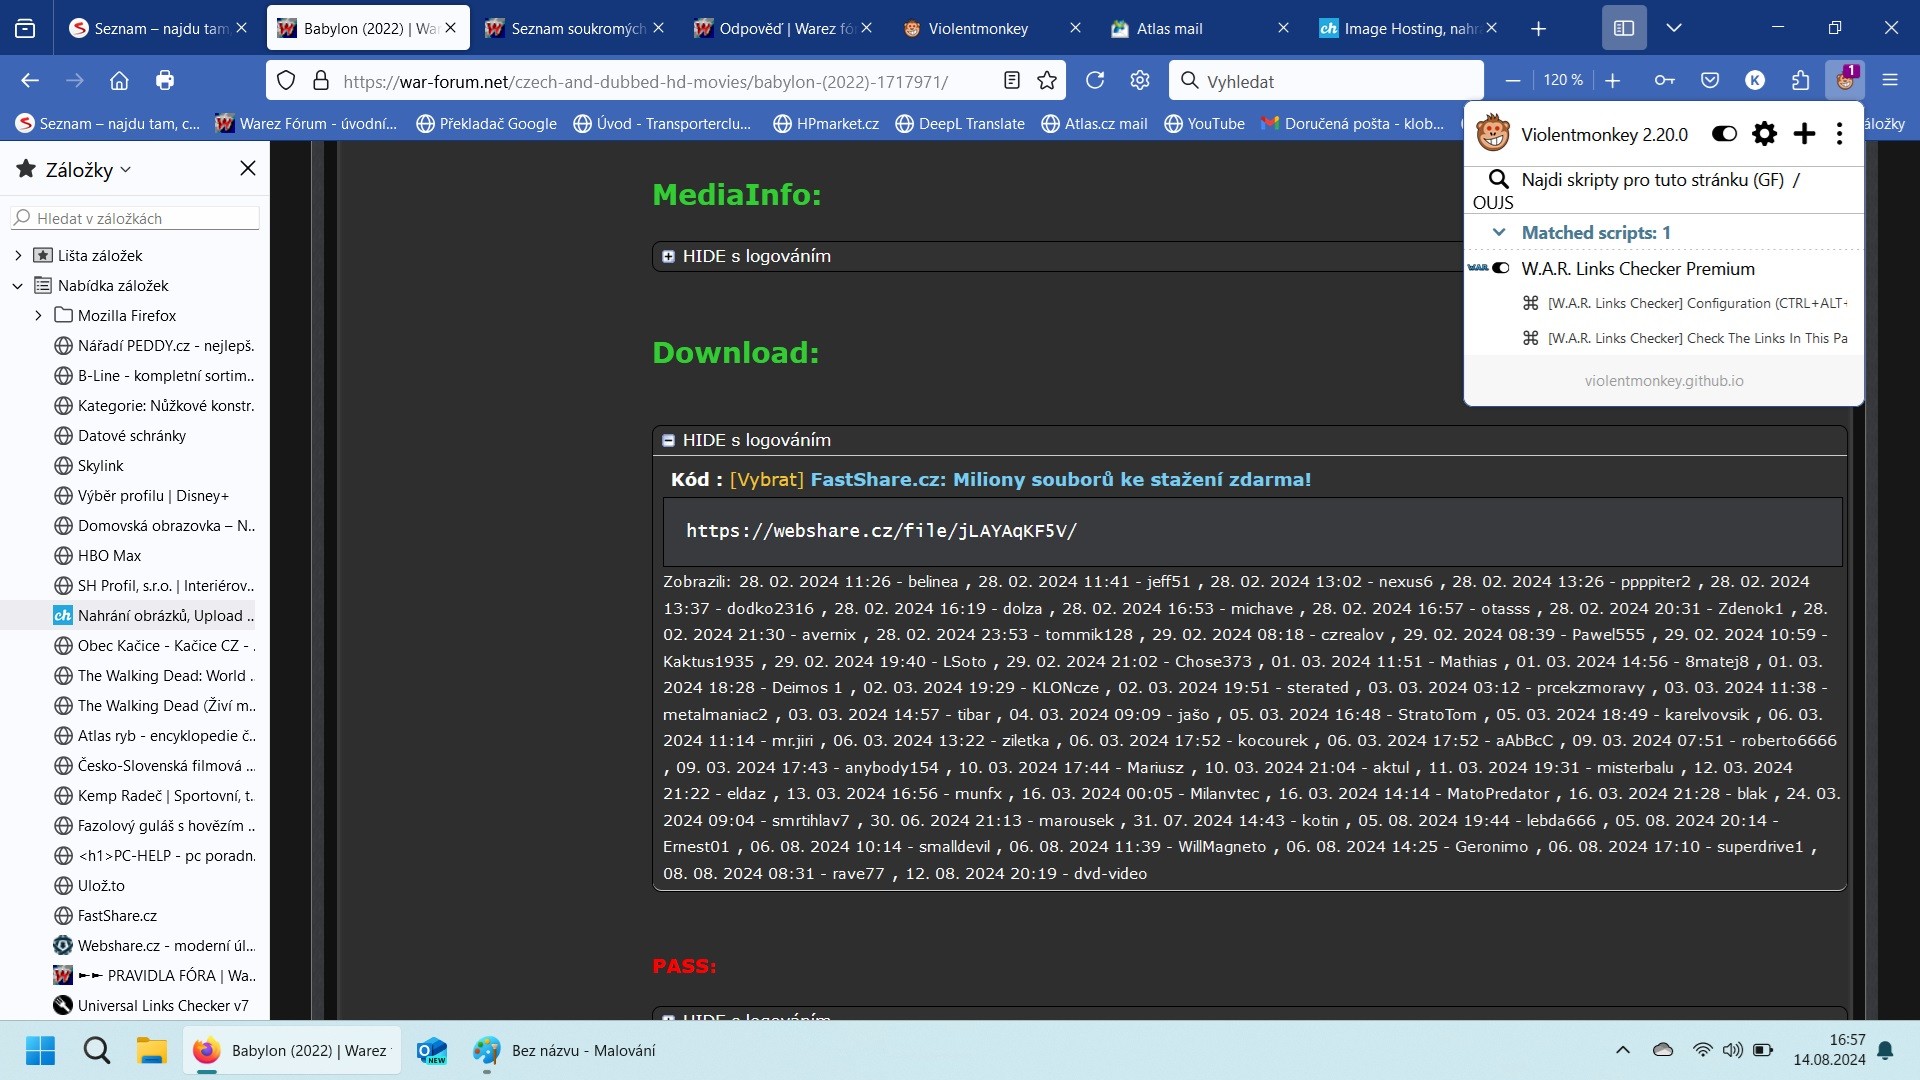Expand the Mozilla Firefox bookmarks folder

point(38,315)
